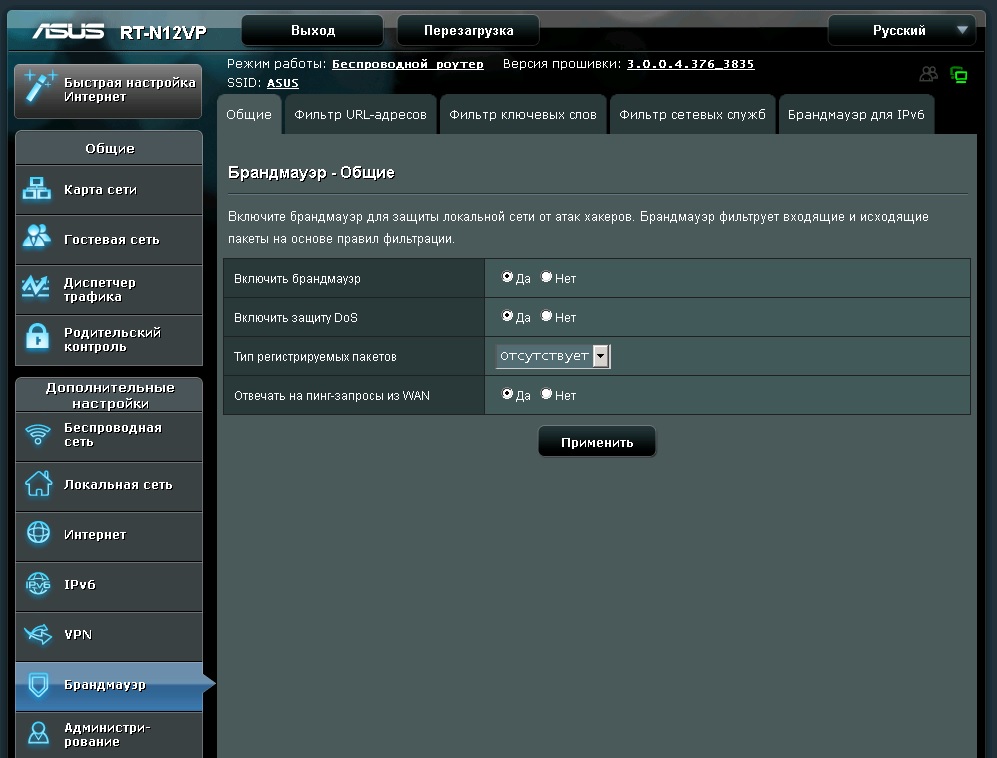
Task: Open the Карта сети menu label
Action: [100, 190]
